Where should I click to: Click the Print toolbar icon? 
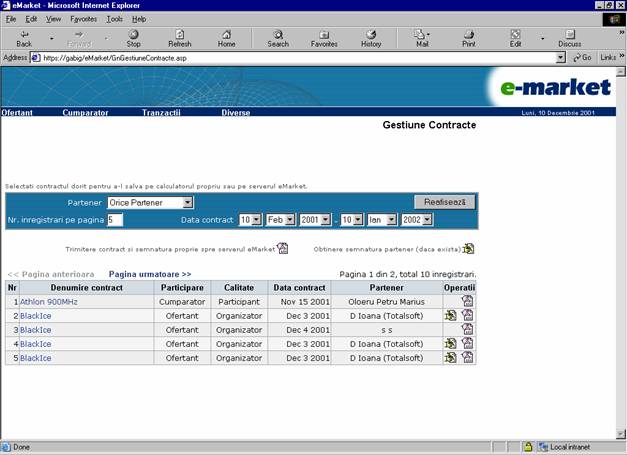pos(468,38)
